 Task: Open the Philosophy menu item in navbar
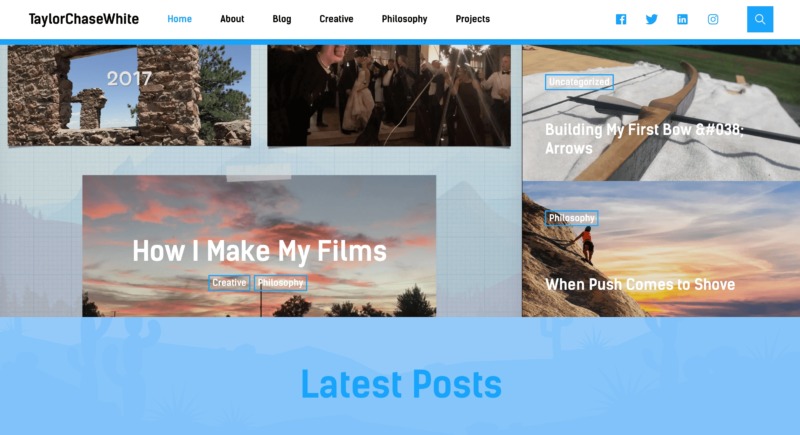point(405,19)
